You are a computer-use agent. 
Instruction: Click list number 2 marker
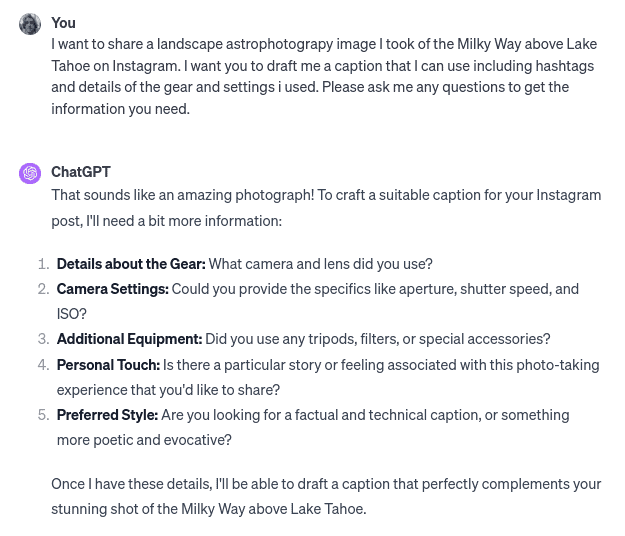[x=43, y=289]
